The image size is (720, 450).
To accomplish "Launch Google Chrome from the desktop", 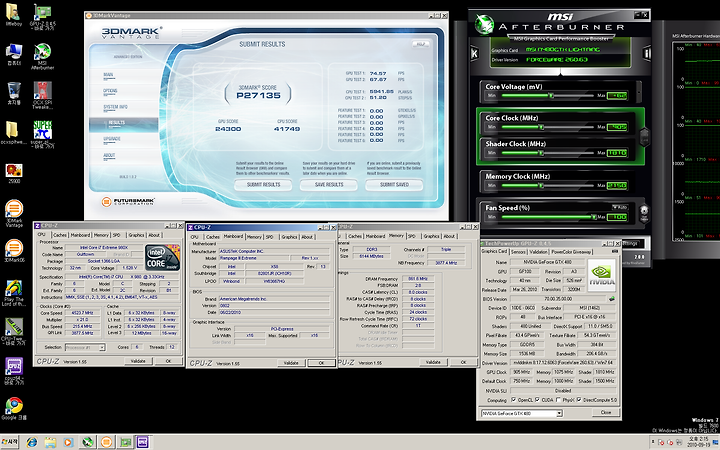I will point(14,409).
